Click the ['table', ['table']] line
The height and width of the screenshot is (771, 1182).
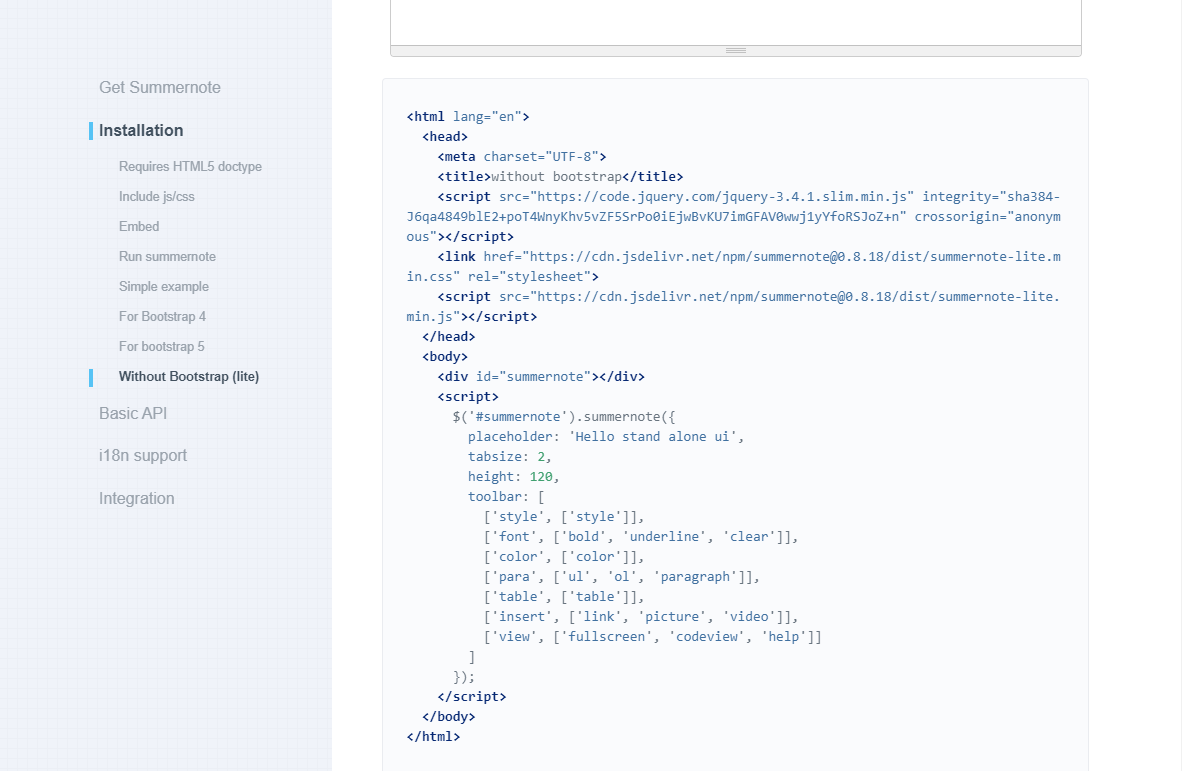click(x=564, y=597)
